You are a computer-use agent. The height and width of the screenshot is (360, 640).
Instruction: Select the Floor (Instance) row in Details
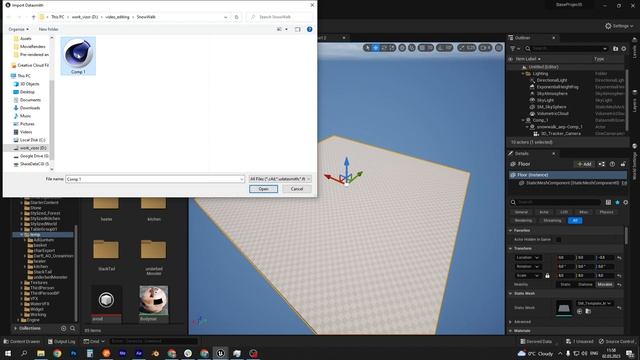click(568, 175)
